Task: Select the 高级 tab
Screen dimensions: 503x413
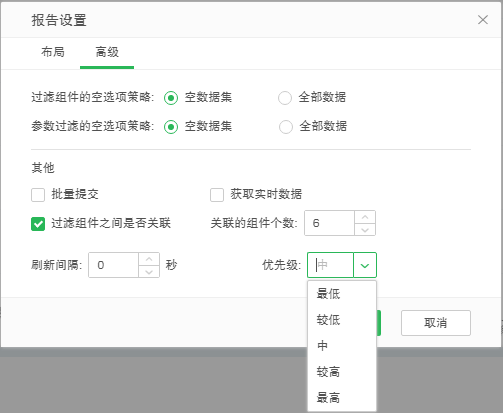Action: coord(107,52)
